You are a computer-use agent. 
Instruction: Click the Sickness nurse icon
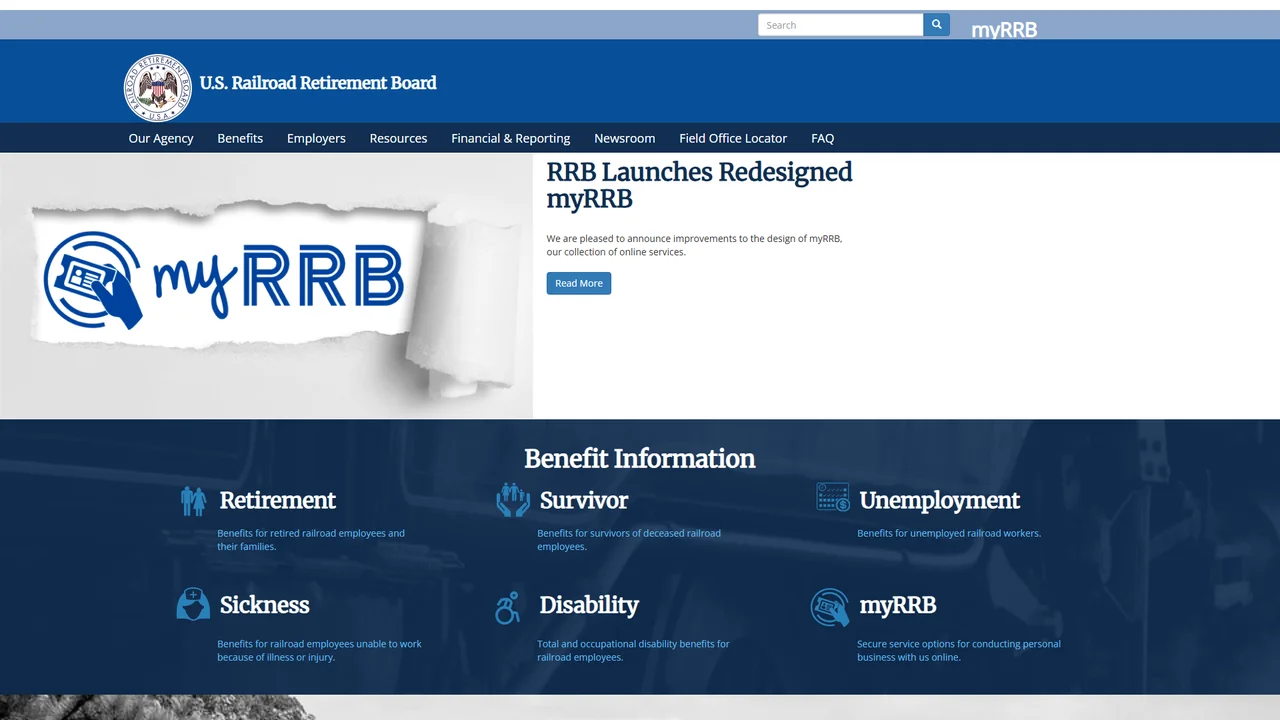point(193,604)
